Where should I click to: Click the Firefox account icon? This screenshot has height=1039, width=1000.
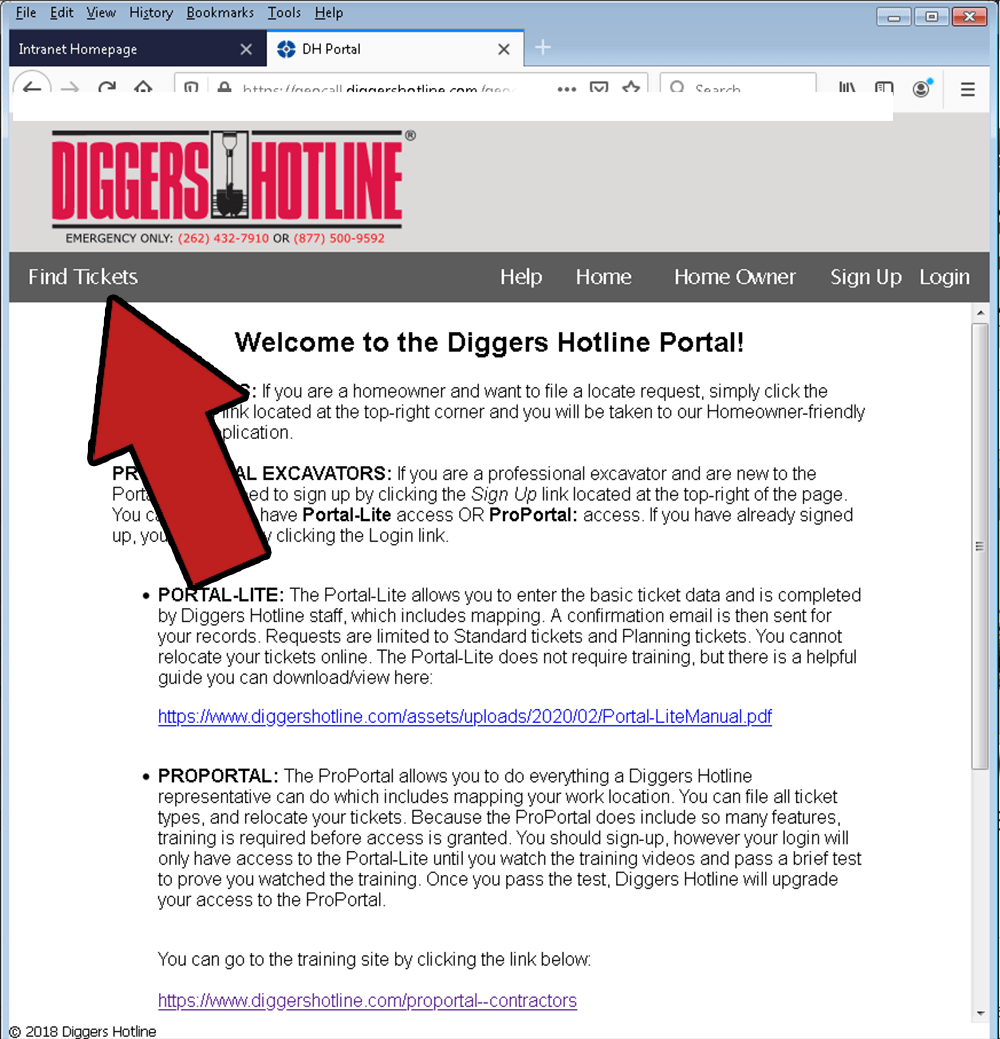(x=921, y=88)
